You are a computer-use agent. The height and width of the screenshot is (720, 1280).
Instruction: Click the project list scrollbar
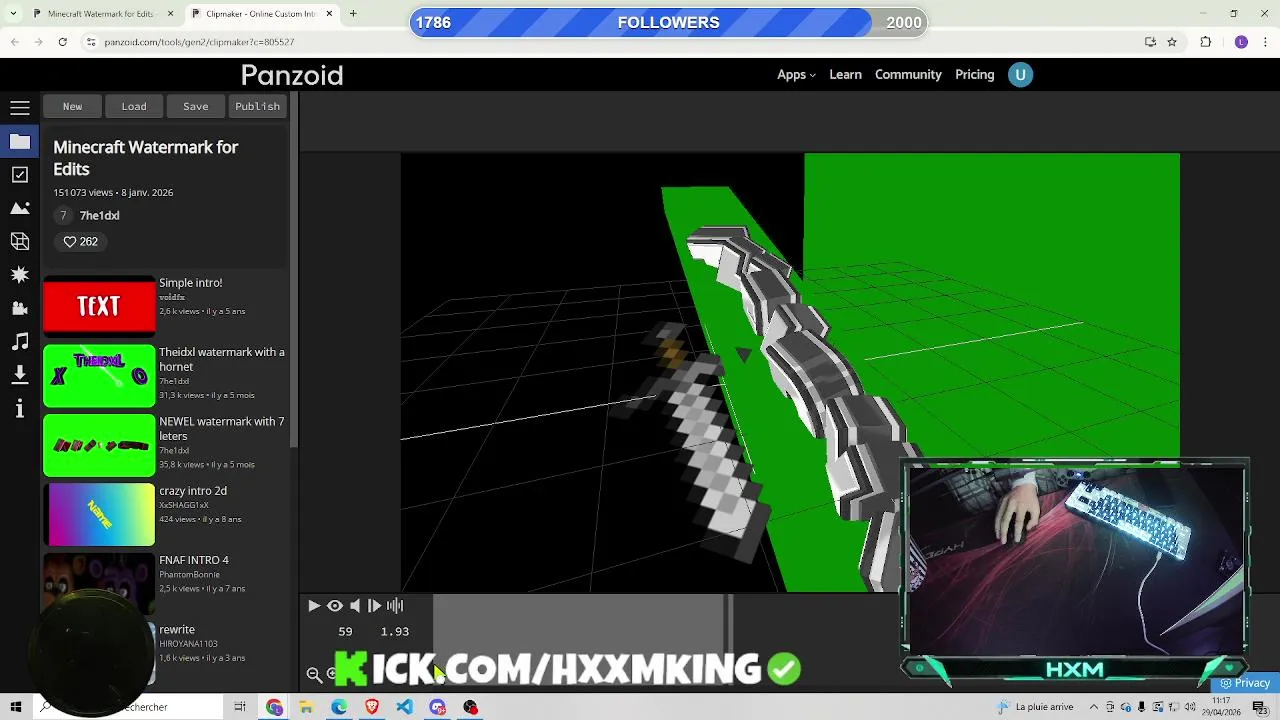click(x=294, y=270)
